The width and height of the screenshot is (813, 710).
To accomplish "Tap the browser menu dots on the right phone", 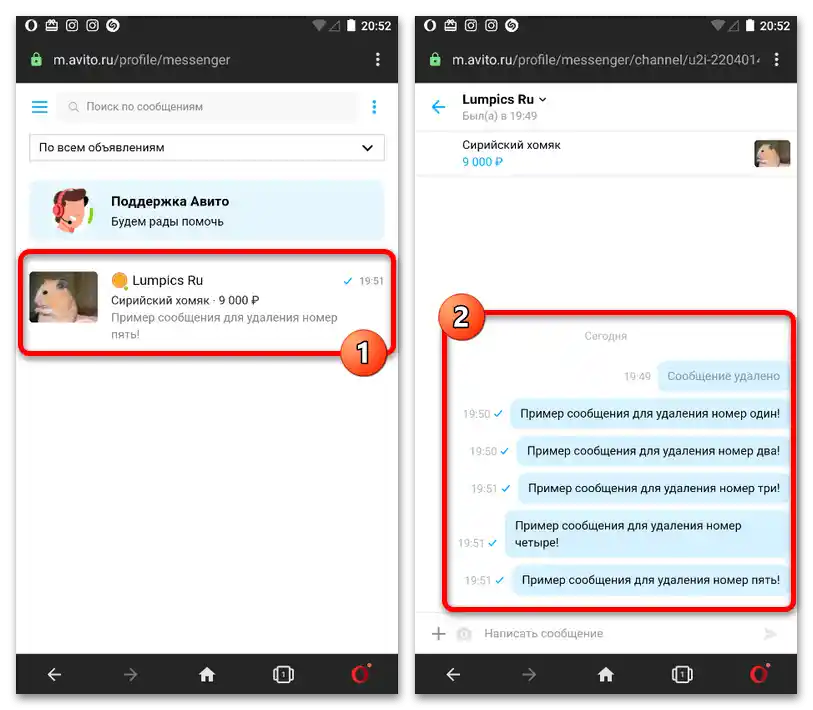I will (776, 60).
